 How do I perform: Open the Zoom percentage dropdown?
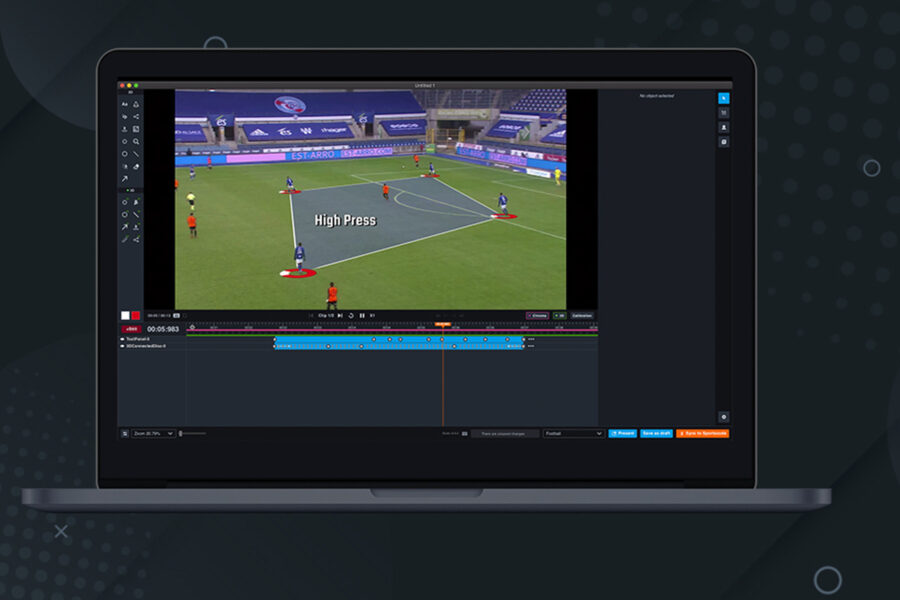click(153, 433)
